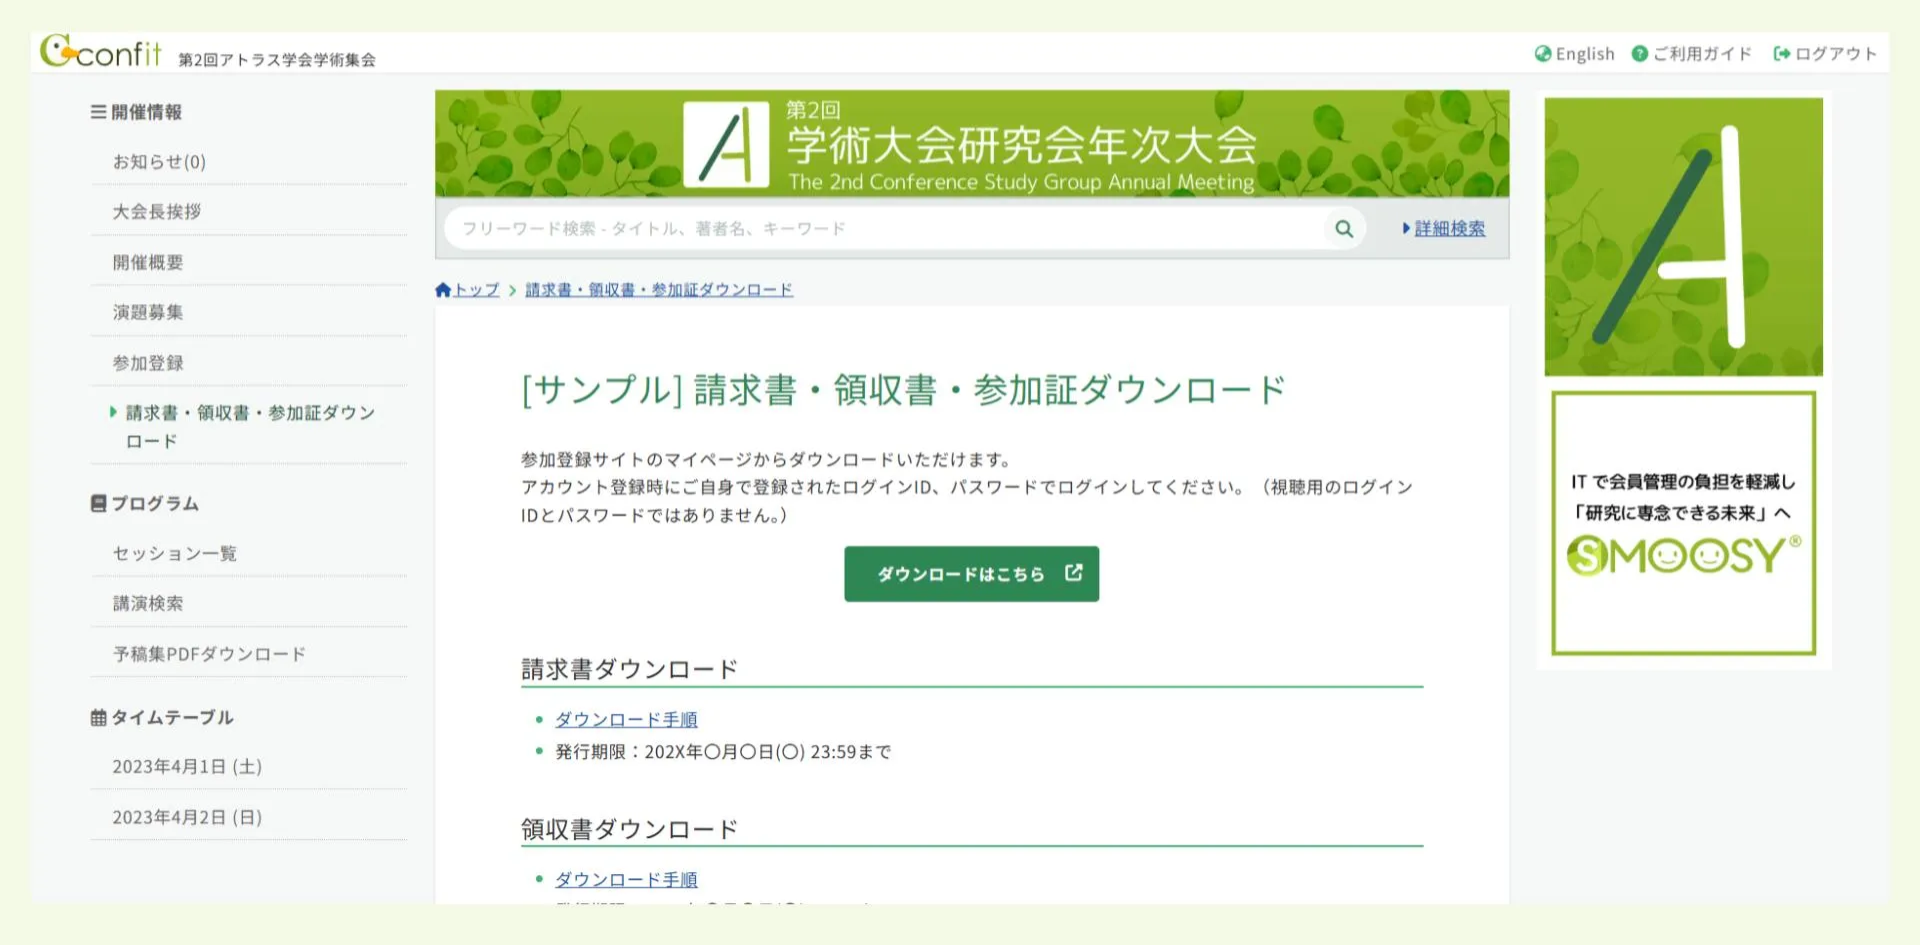Open ご利用ガイド from the top bar

pyautogui.click(x=1700, y=54)
